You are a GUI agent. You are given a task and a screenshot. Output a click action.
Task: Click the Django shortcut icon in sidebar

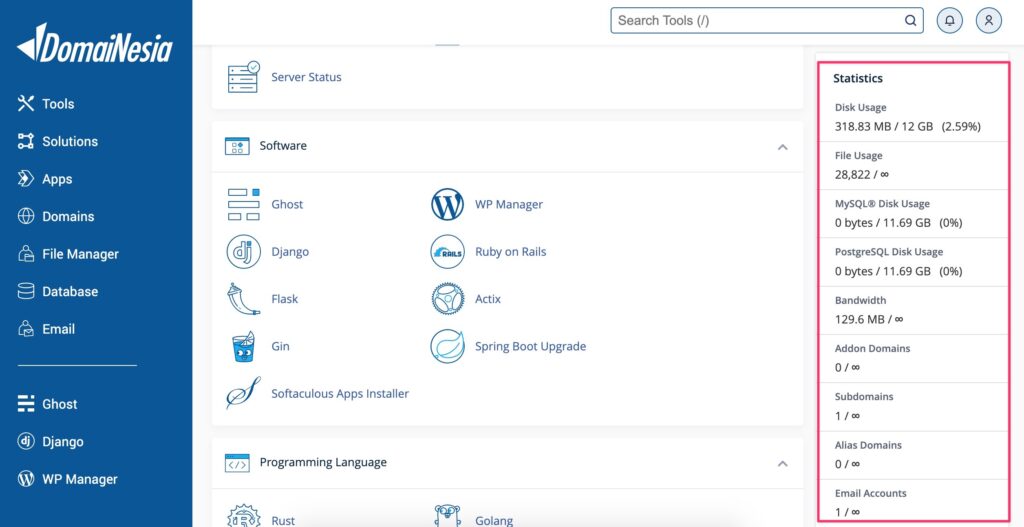pos(26,441)
